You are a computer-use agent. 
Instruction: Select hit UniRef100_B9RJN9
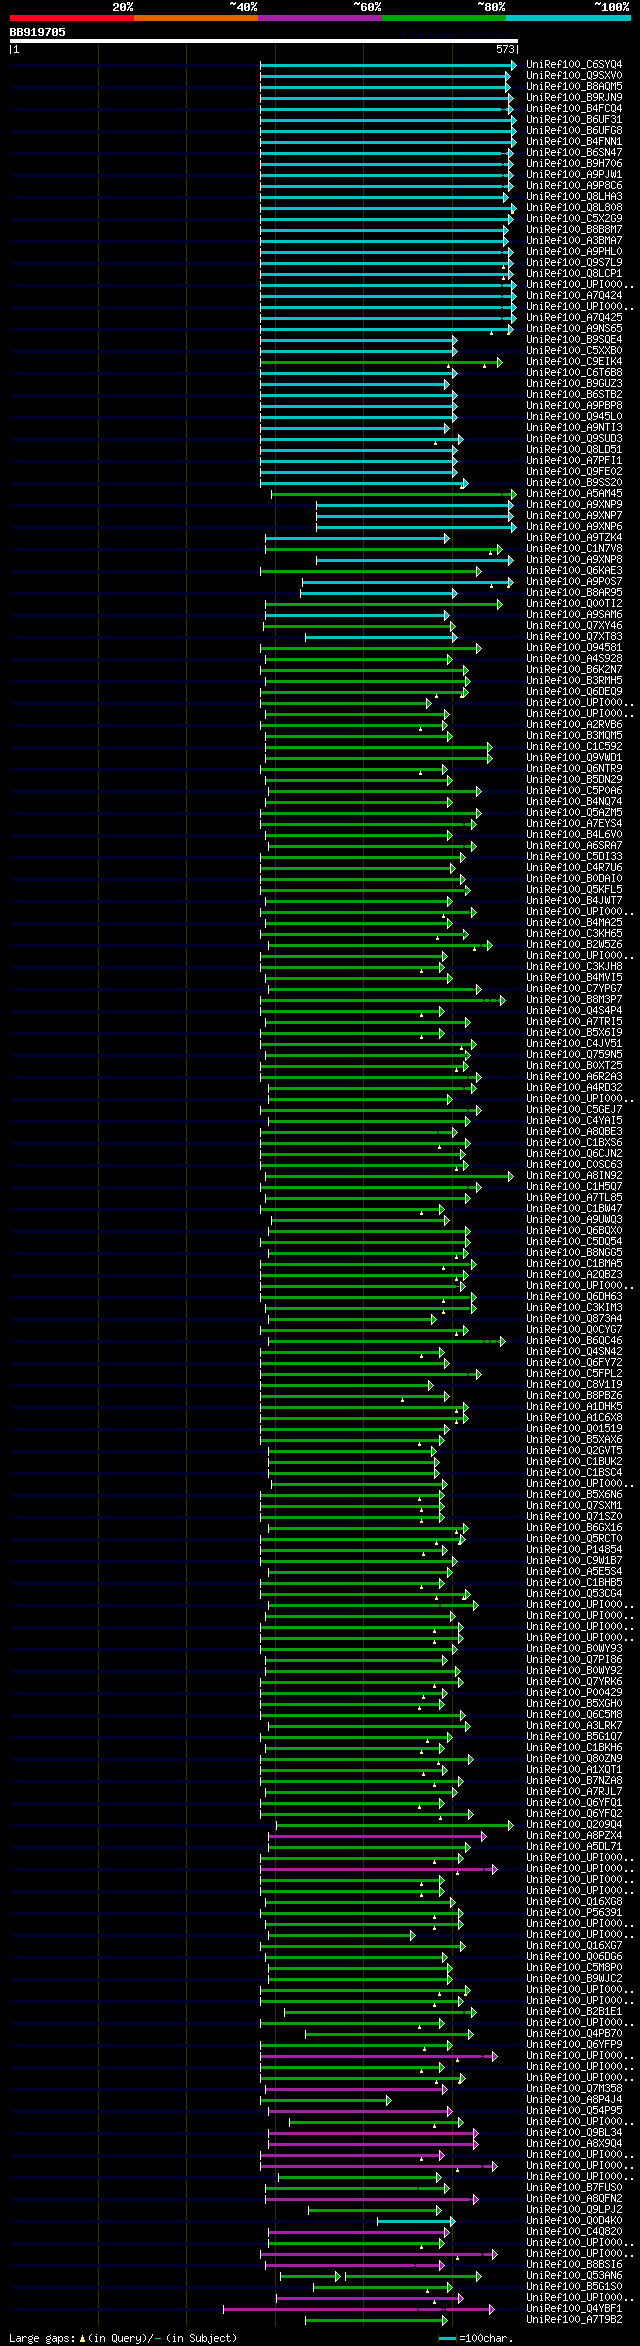coord(574,98)
